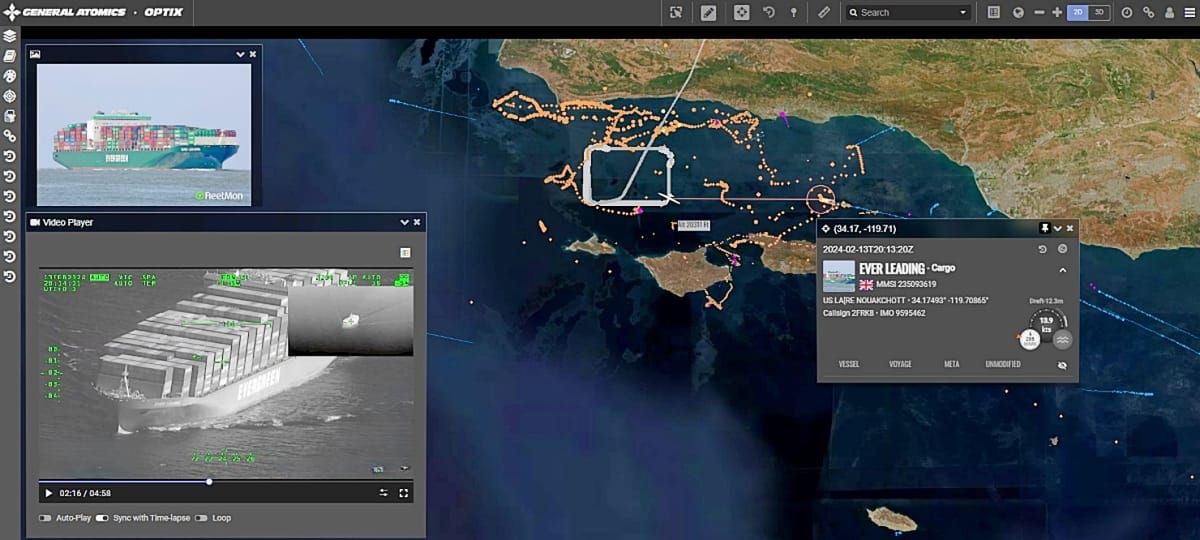The width and height of the screenshot is (1200, 540).
Task: Click the EVER LEADING vessel thumbnail
Action: click(838, 275)
